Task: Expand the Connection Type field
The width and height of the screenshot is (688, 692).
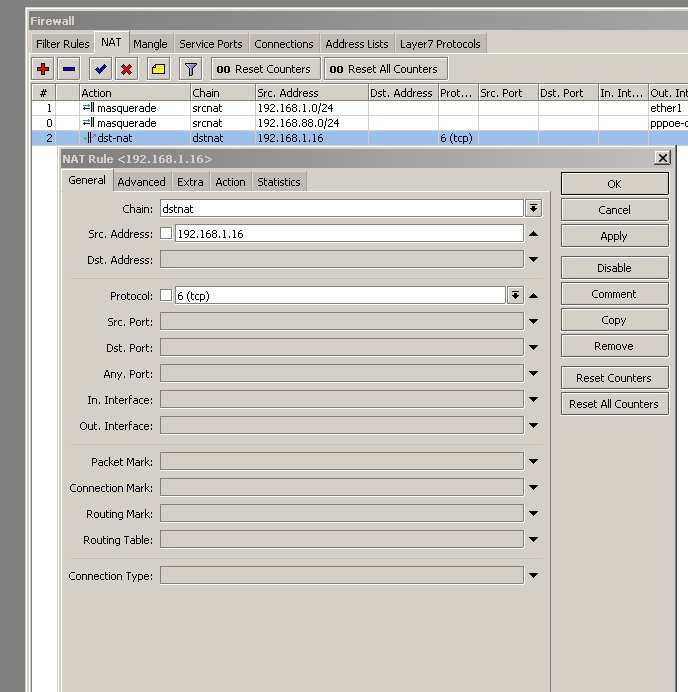Action: [x=534, y=575]
